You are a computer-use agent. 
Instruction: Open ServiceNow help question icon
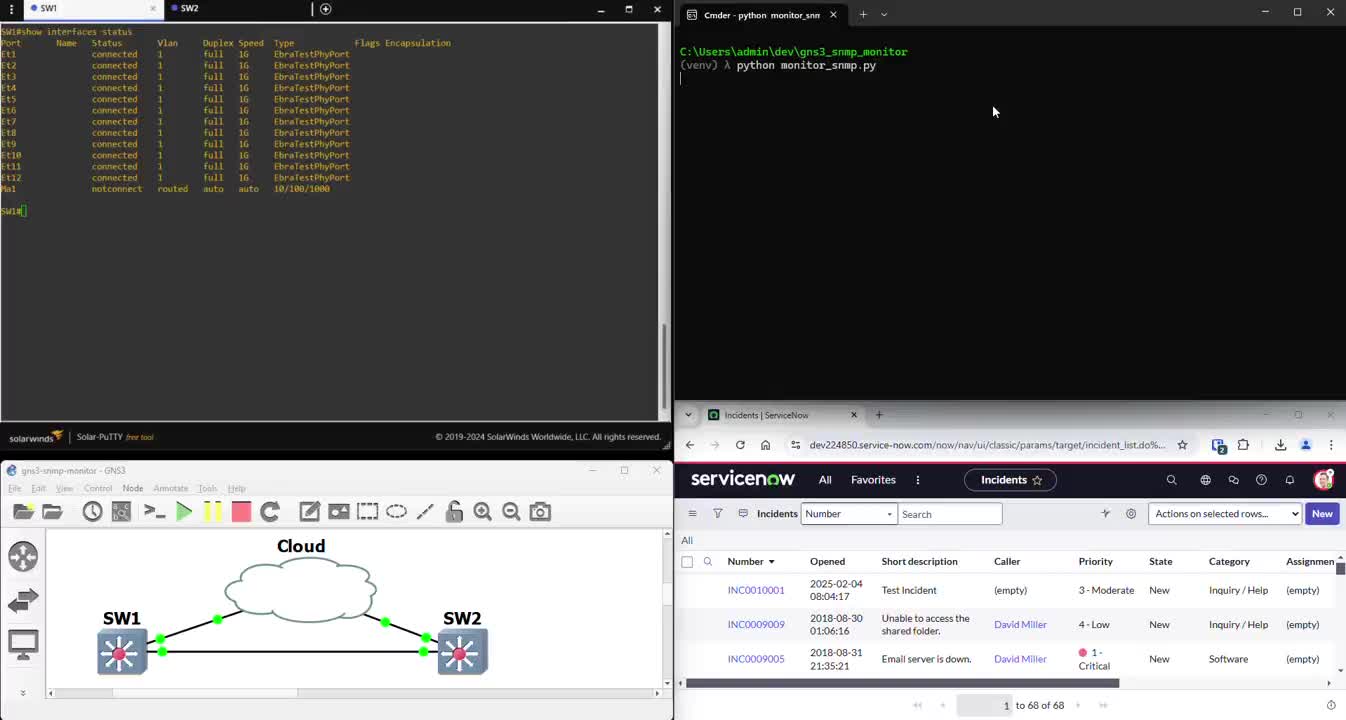pos(1261,480)
